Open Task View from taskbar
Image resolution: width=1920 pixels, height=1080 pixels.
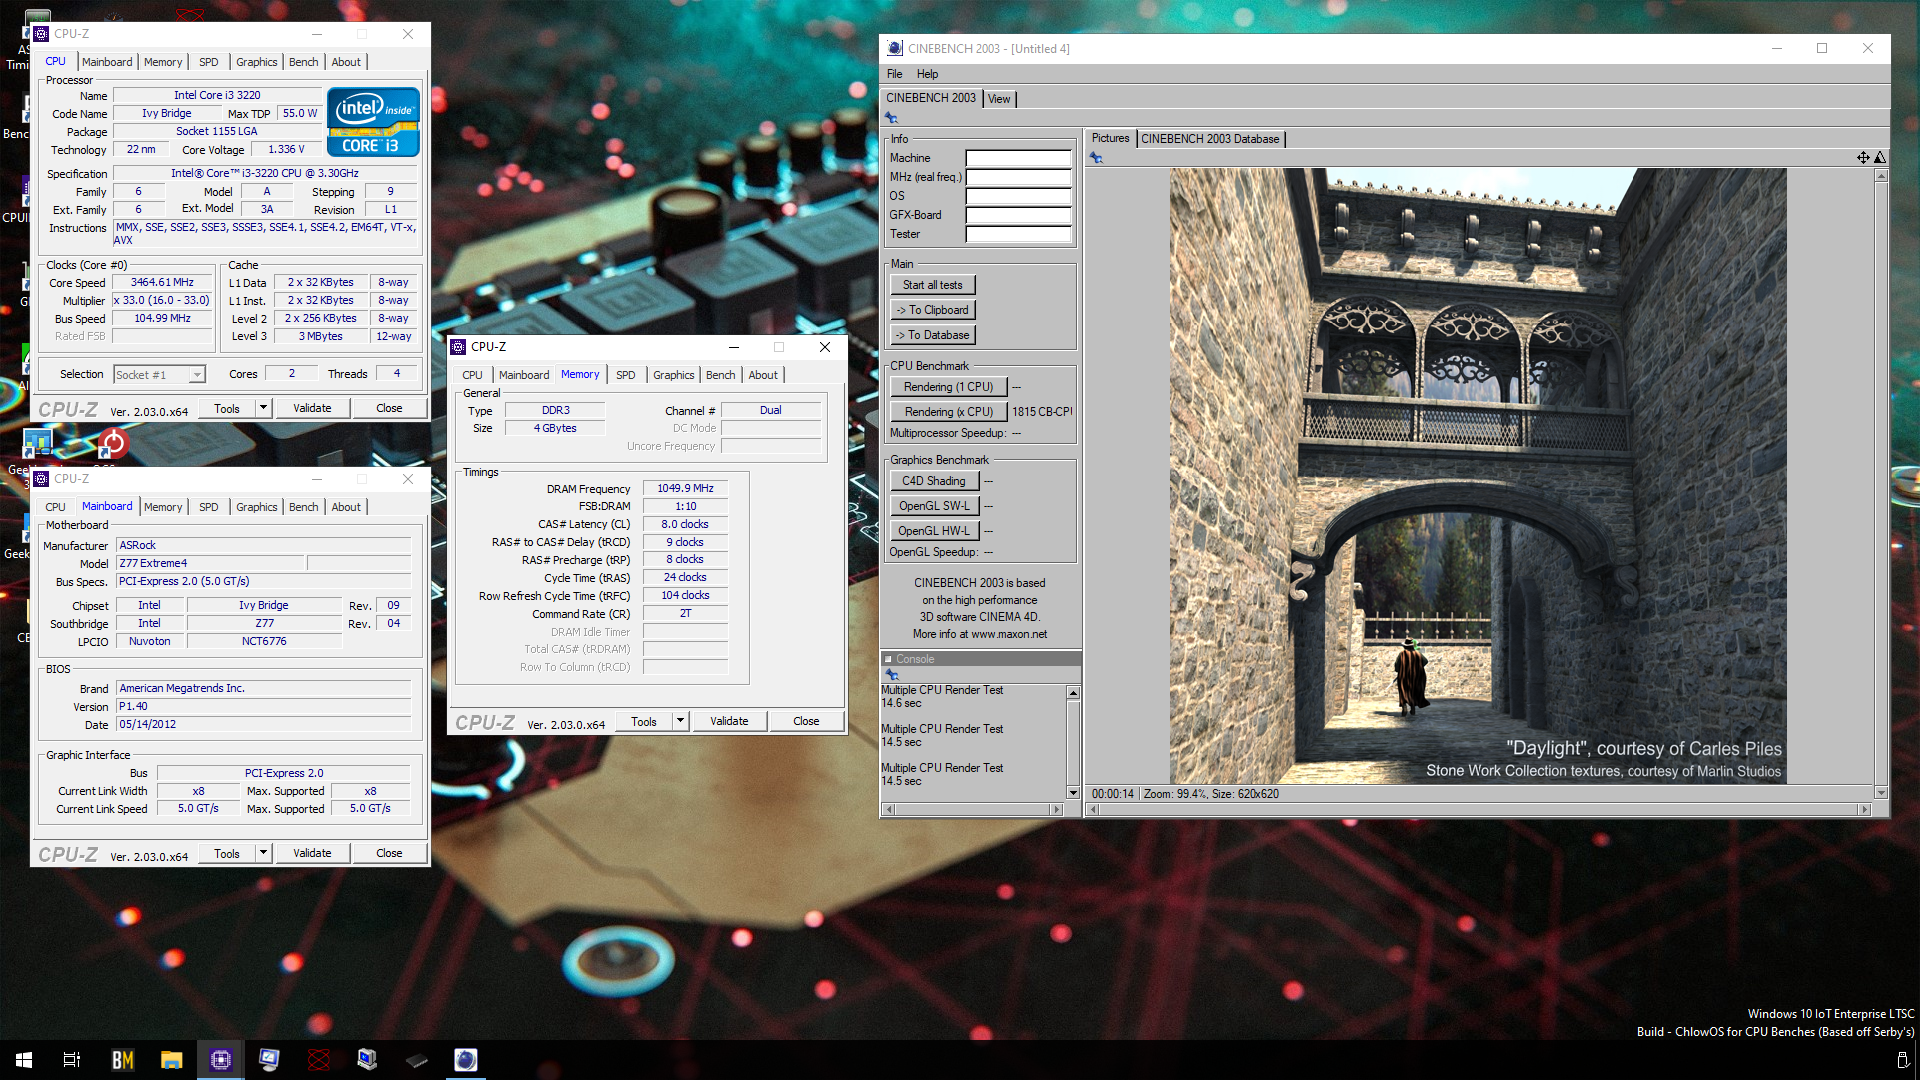(x=72, y=1060)
